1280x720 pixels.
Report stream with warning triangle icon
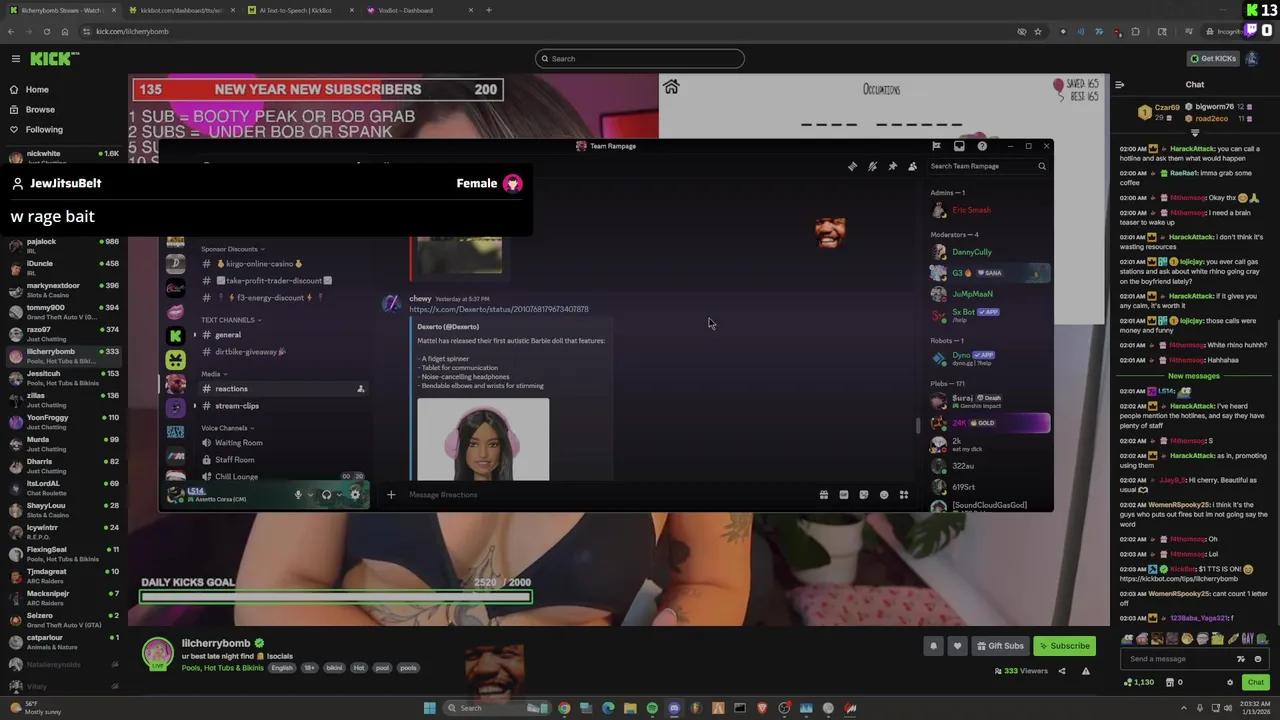point(1086,671)
